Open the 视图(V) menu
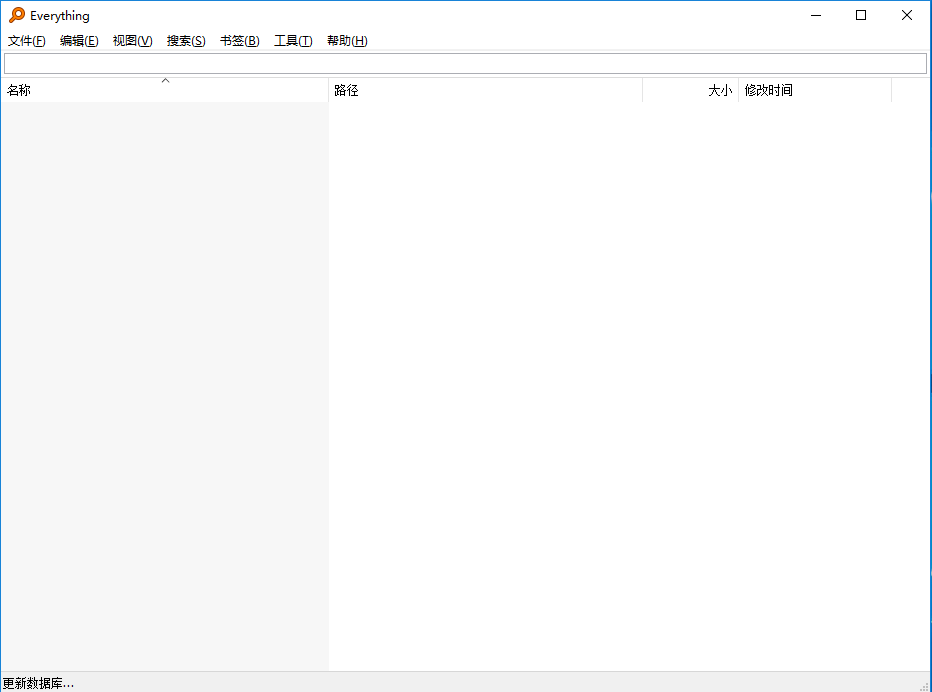Screen dimensions: 932x692 [132, 41]
